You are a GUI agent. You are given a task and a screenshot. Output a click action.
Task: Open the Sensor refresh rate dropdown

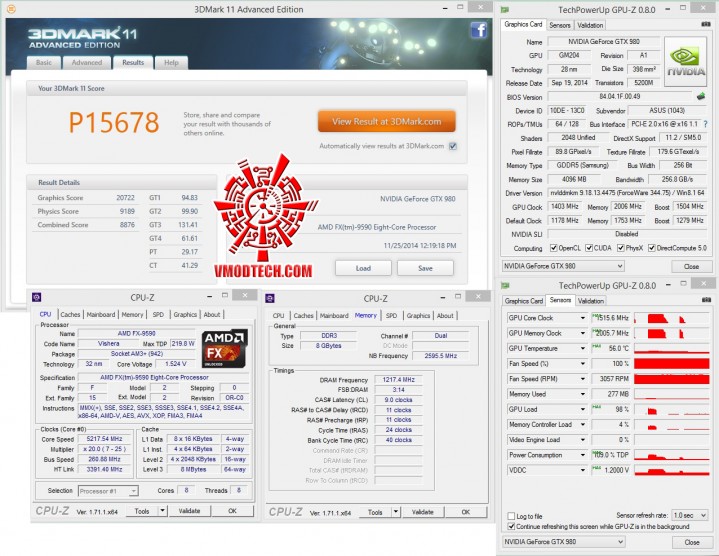(689, 515)
